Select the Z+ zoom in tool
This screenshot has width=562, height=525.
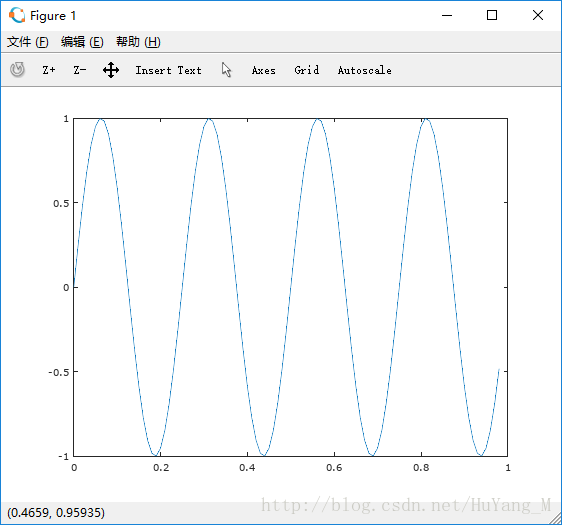tap(49, 70)
